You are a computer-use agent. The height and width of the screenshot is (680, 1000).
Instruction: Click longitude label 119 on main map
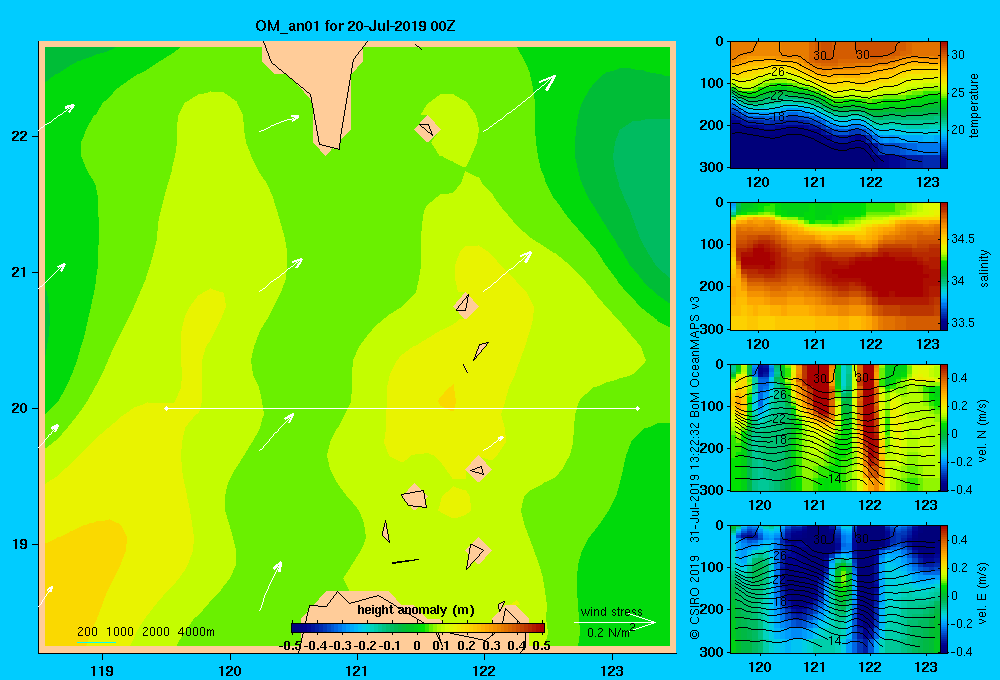[x=102, y=670]
